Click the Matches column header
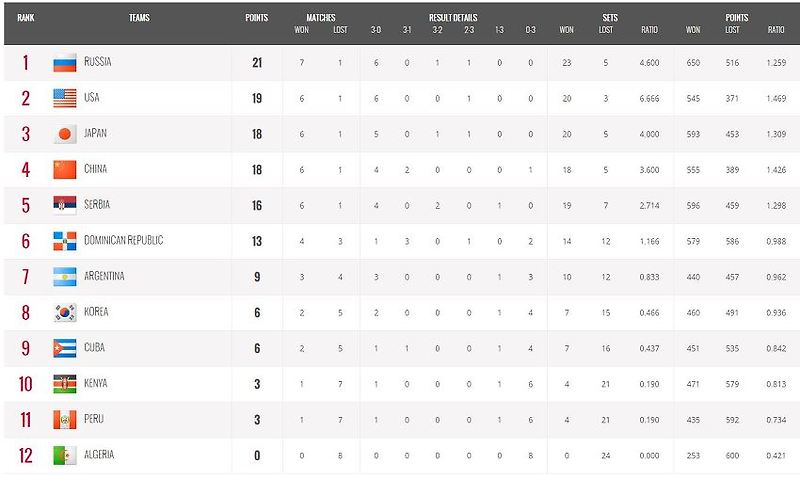Screen dimensions: 800x479 (321, 18)
